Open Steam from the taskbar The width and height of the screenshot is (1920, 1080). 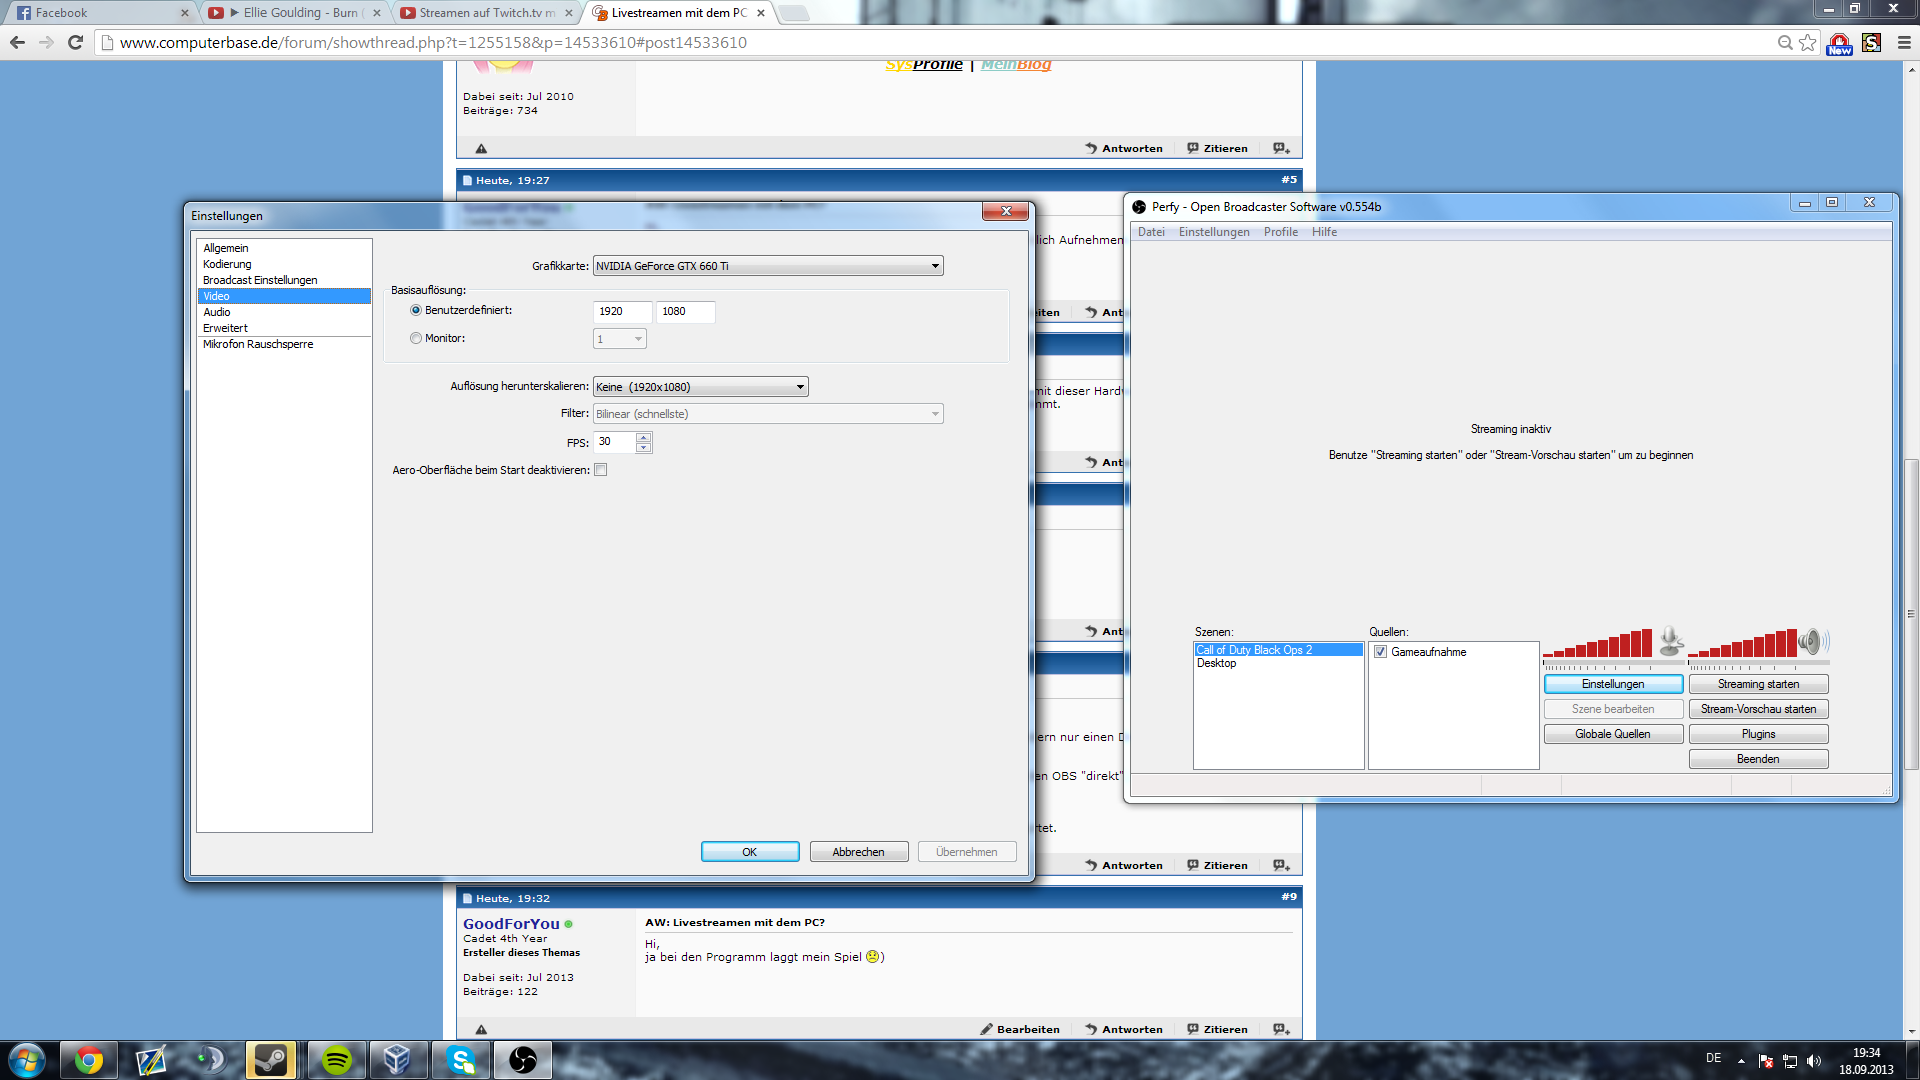(x=271, y=1060)
